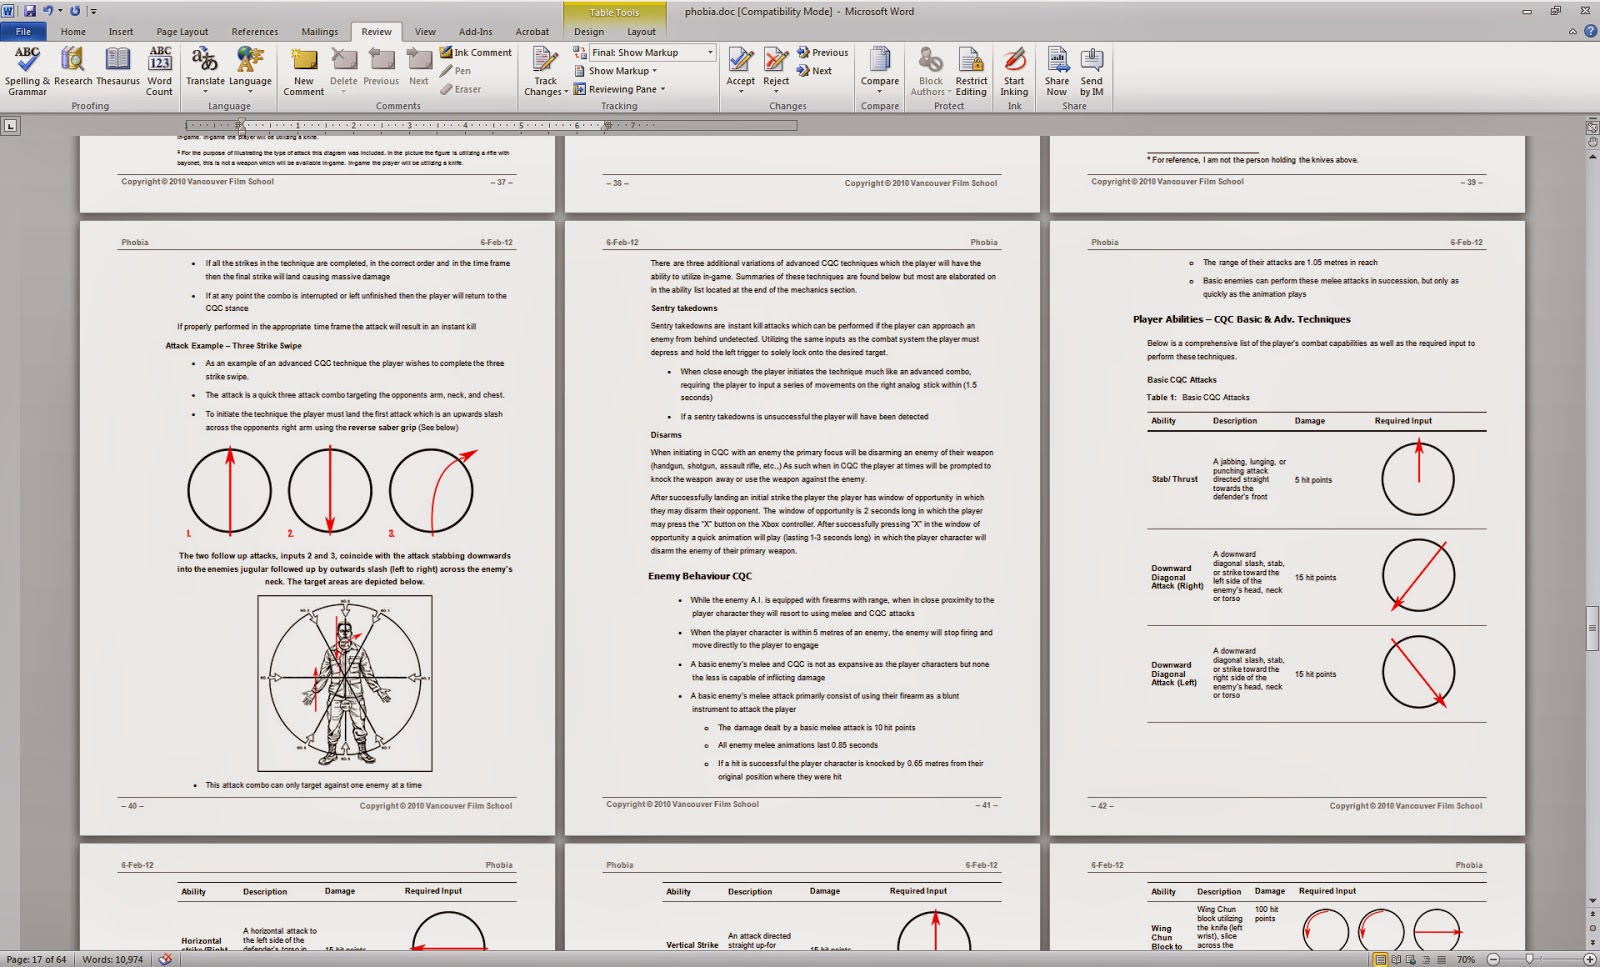This screenshot has width=1600, height=967.
Task: Switch to the Home tab
Action: click(x=73, y=31)
